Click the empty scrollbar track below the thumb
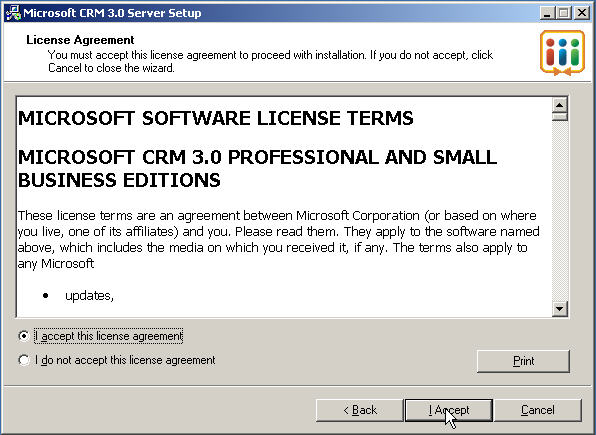This screenshot has width=596, height=435. click(x=560, y=211)
